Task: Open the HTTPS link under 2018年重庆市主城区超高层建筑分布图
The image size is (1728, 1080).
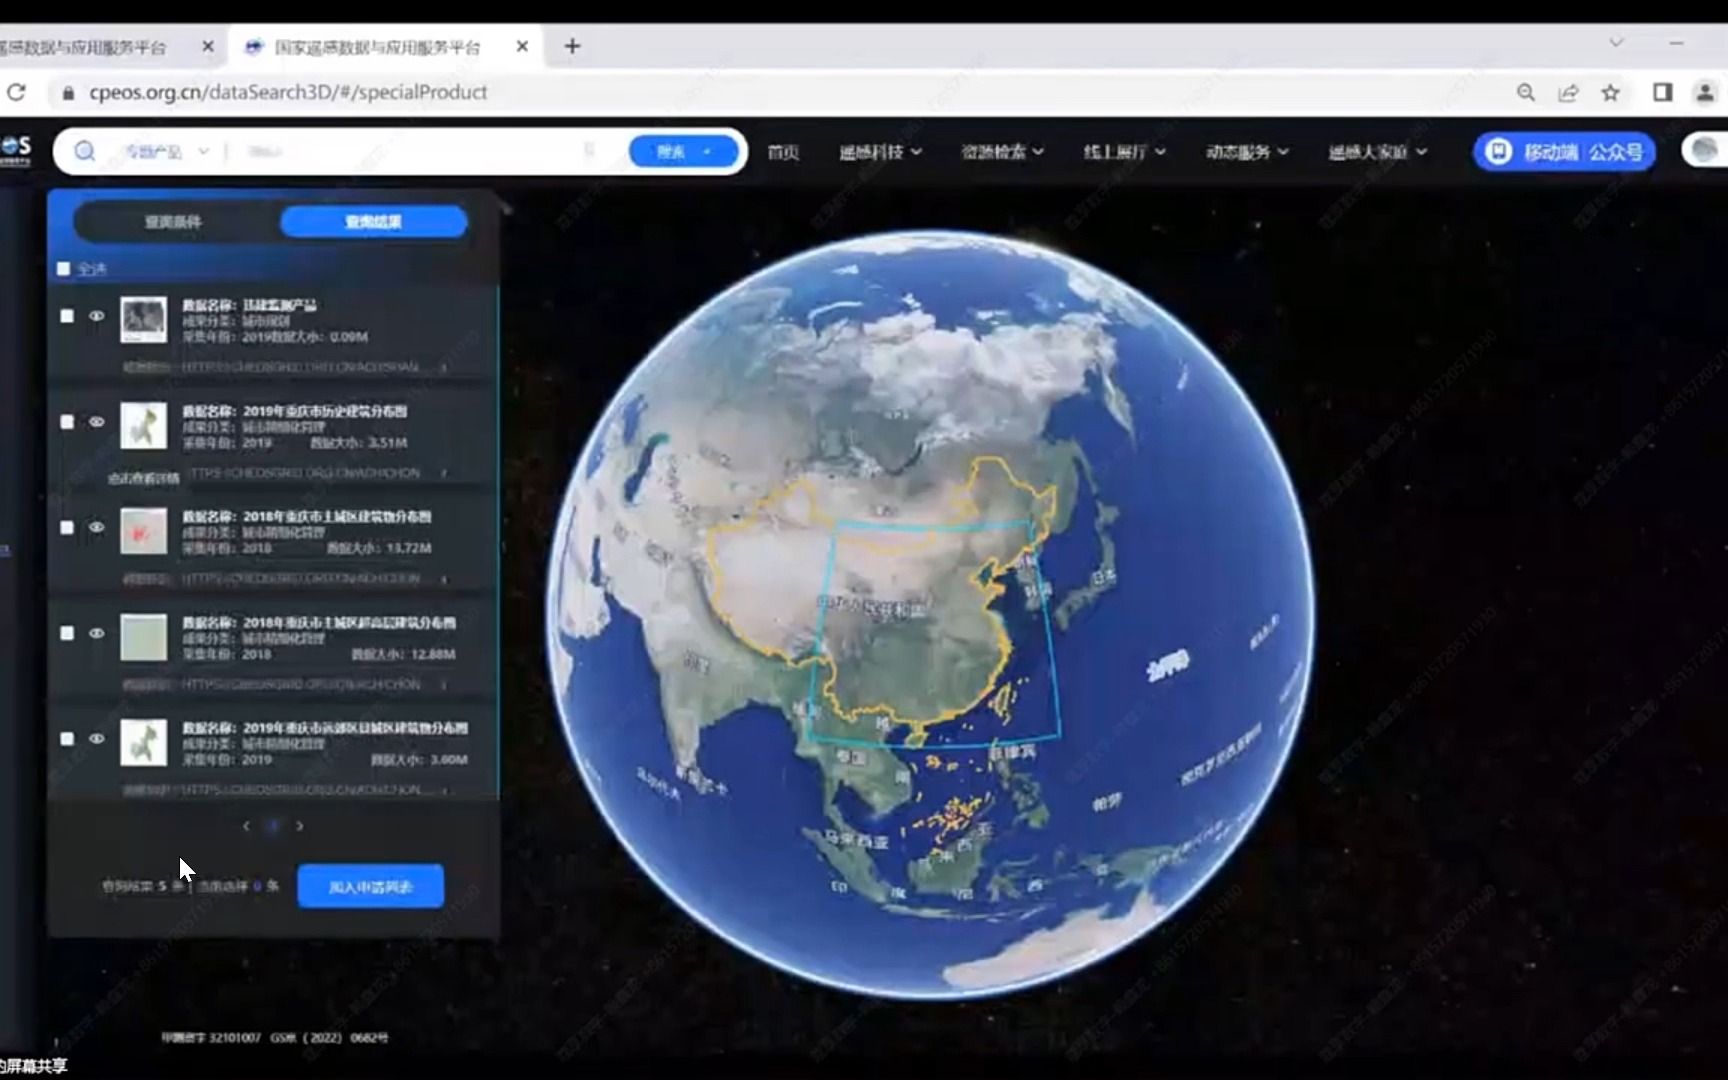Action: click(301, 684)
